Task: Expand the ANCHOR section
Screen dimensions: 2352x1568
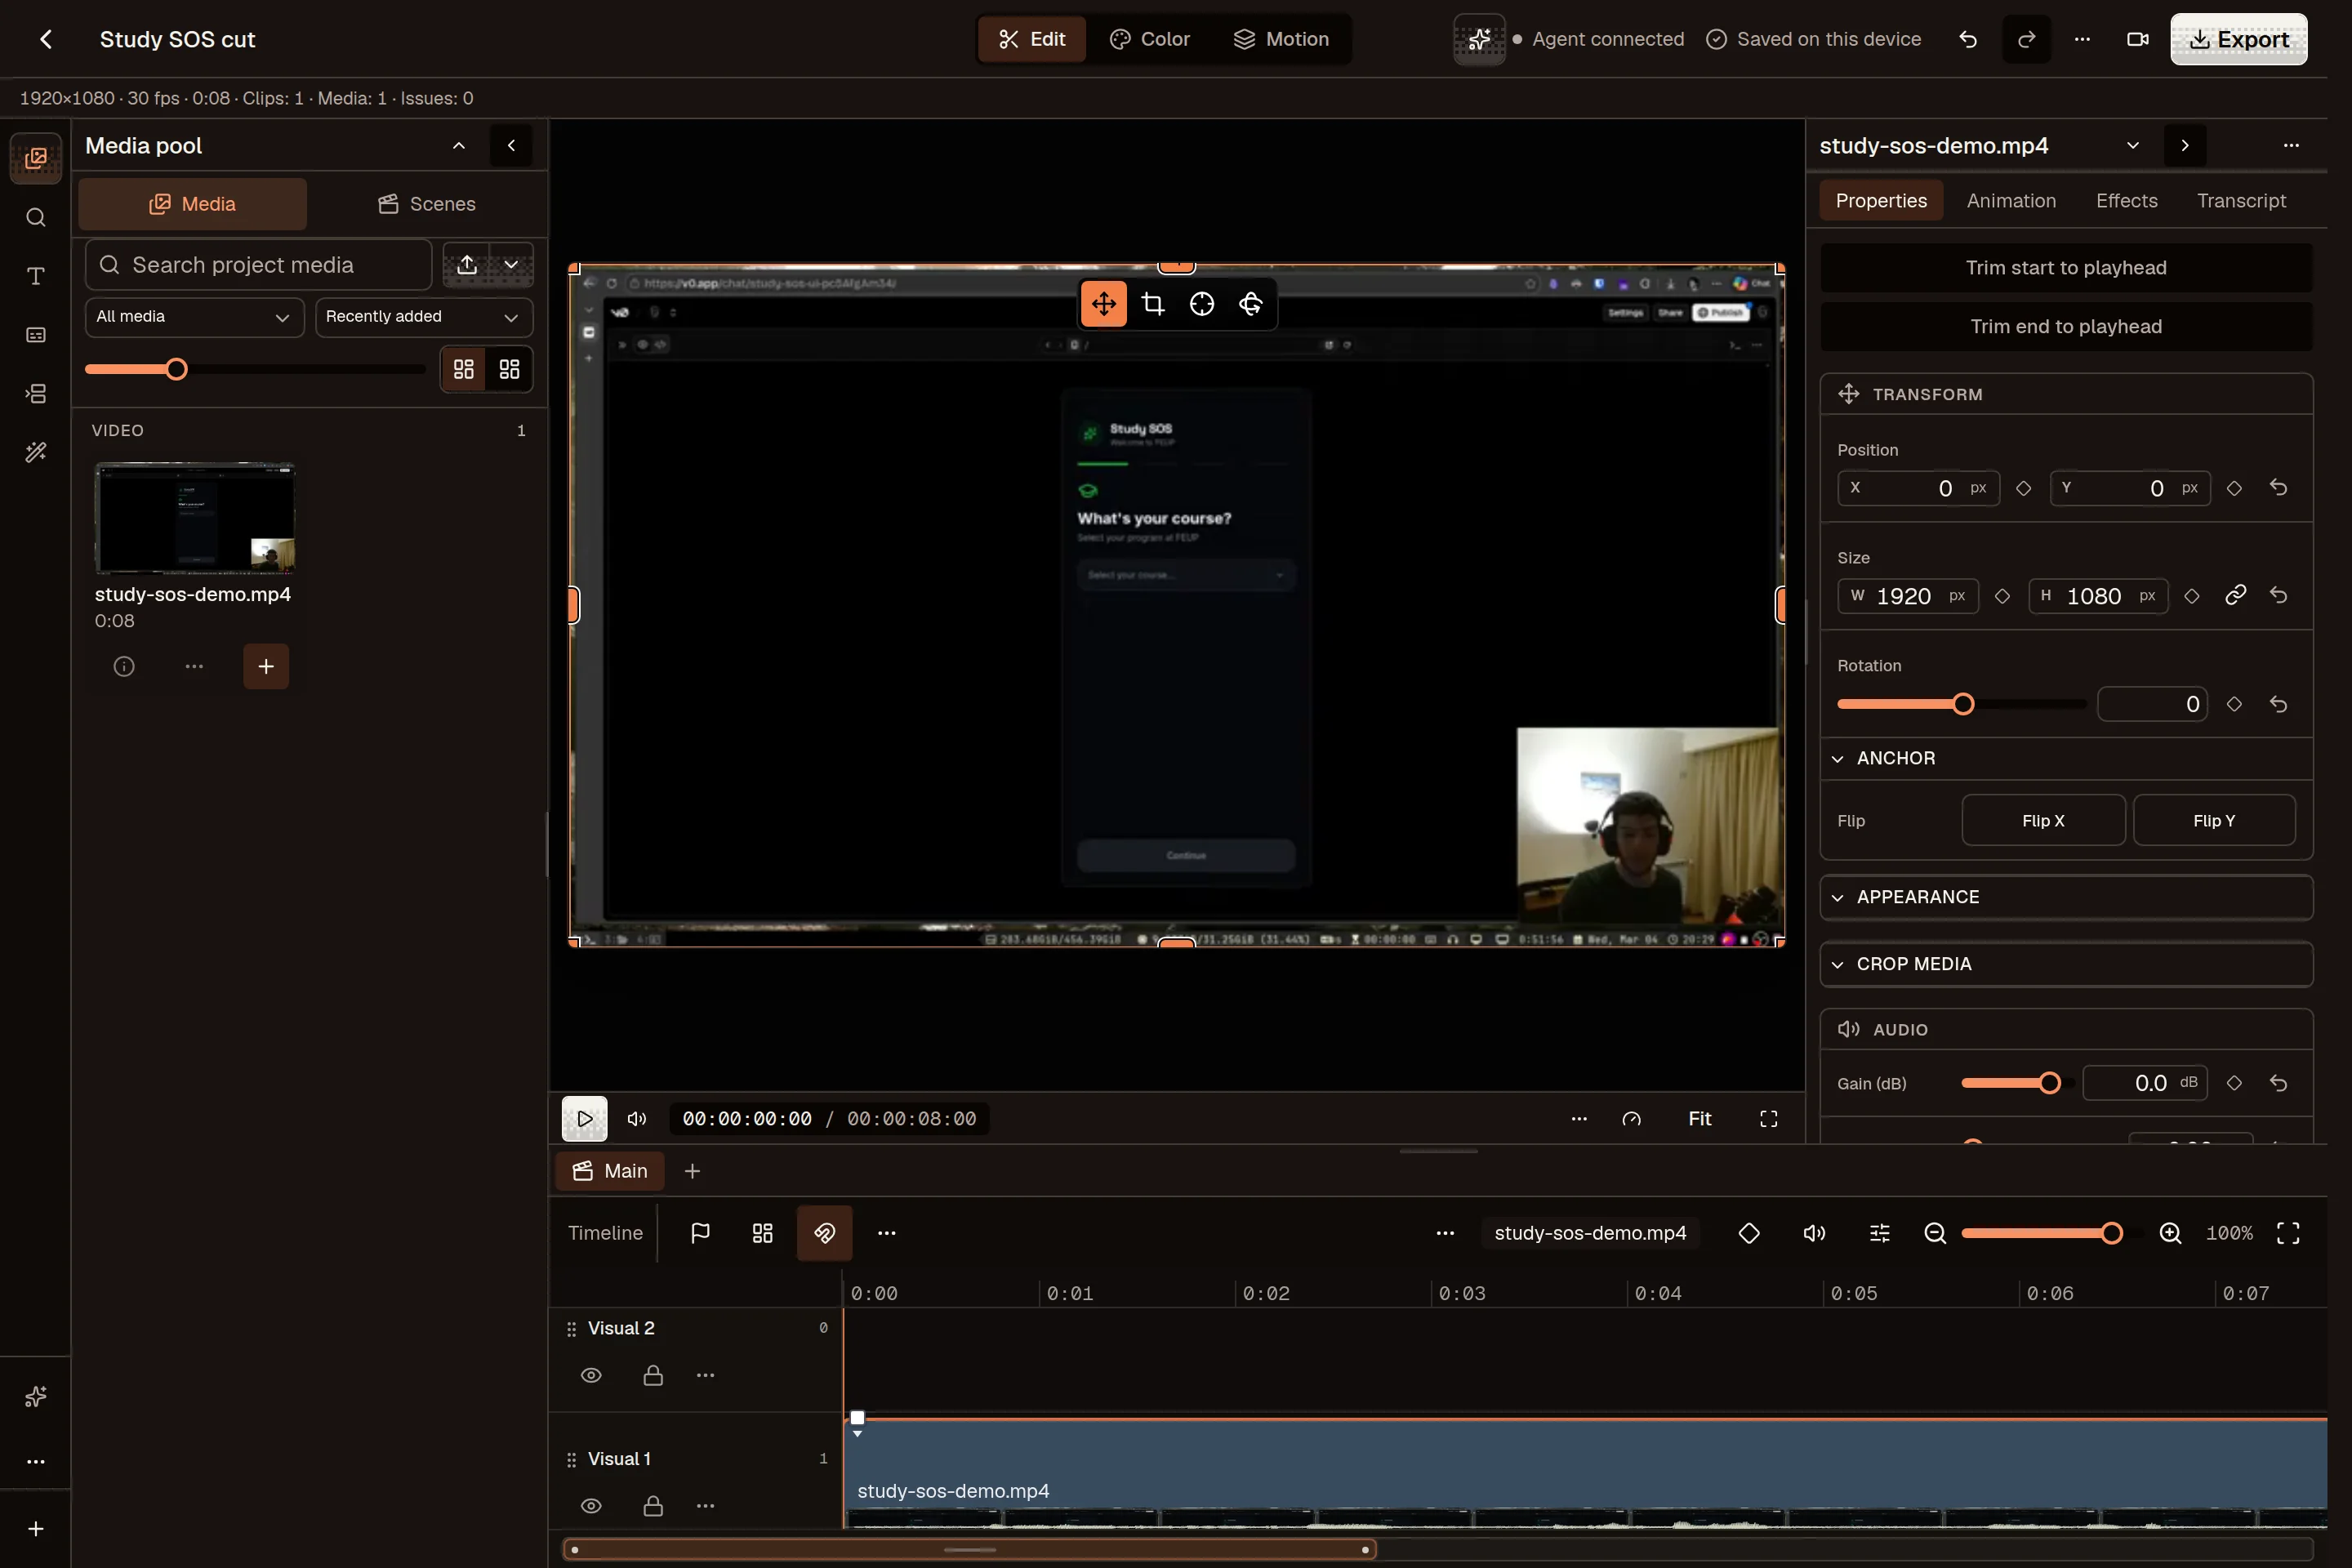Action: tap(2066, 758)
